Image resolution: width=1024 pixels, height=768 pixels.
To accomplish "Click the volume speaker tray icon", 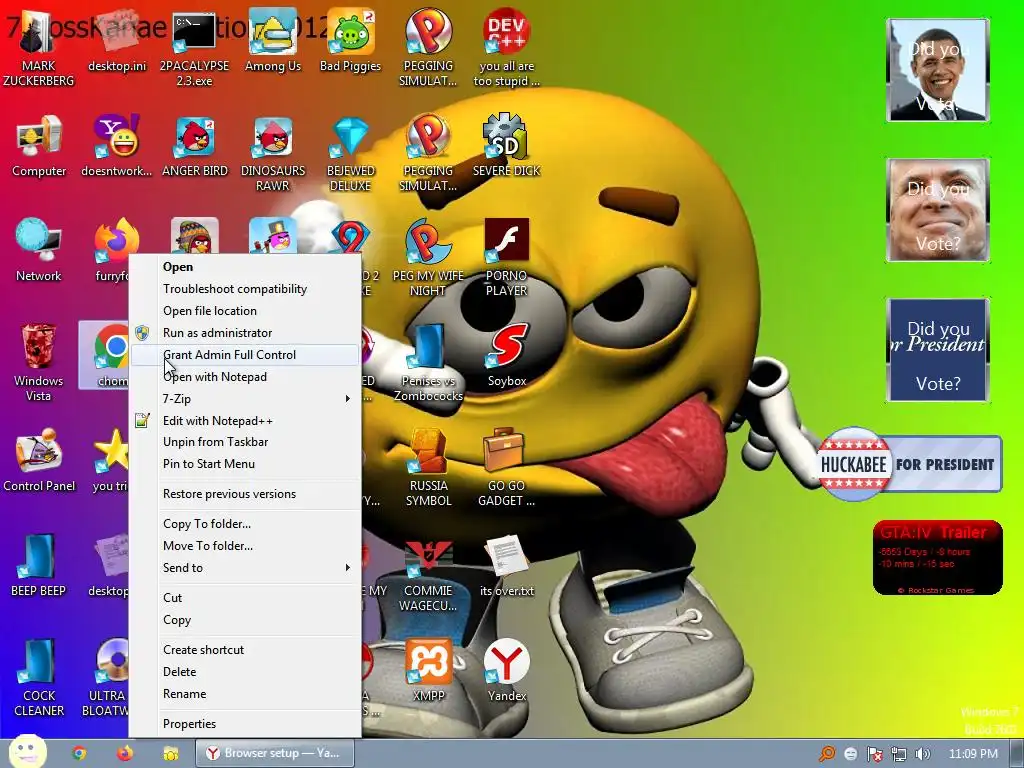I will [x=922, y=754].
